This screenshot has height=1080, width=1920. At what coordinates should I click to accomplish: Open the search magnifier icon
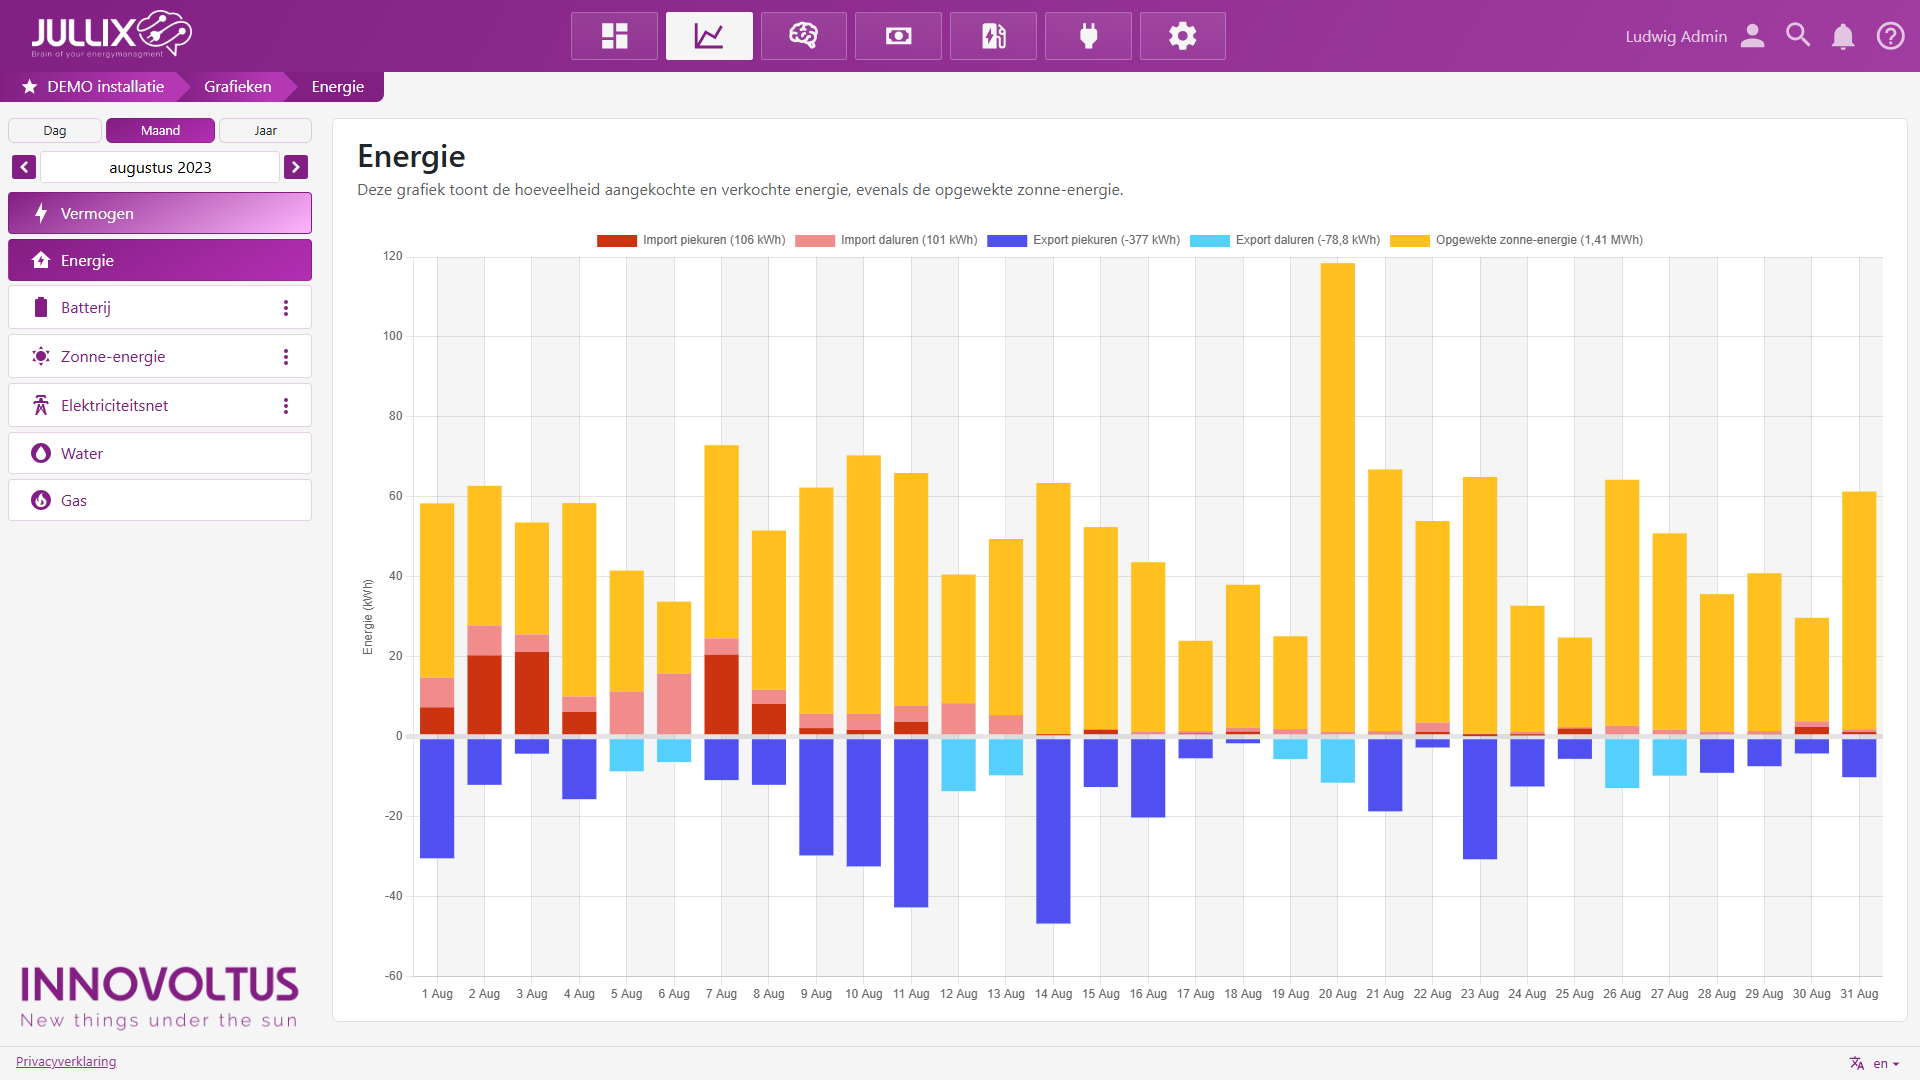pyautogui.click(x=1798, y=36)
